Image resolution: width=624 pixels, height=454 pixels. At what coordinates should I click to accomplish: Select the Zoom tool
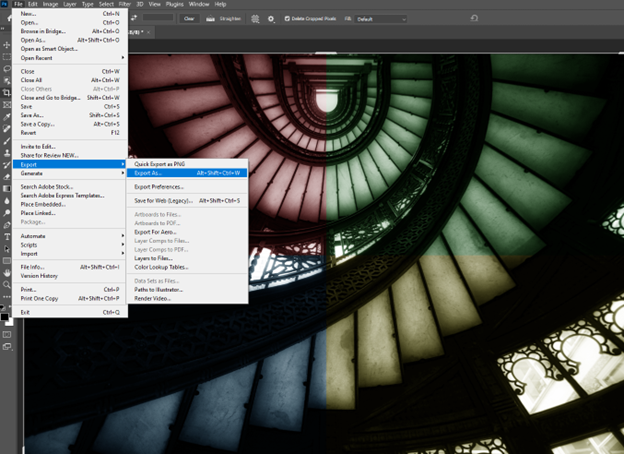7,284
